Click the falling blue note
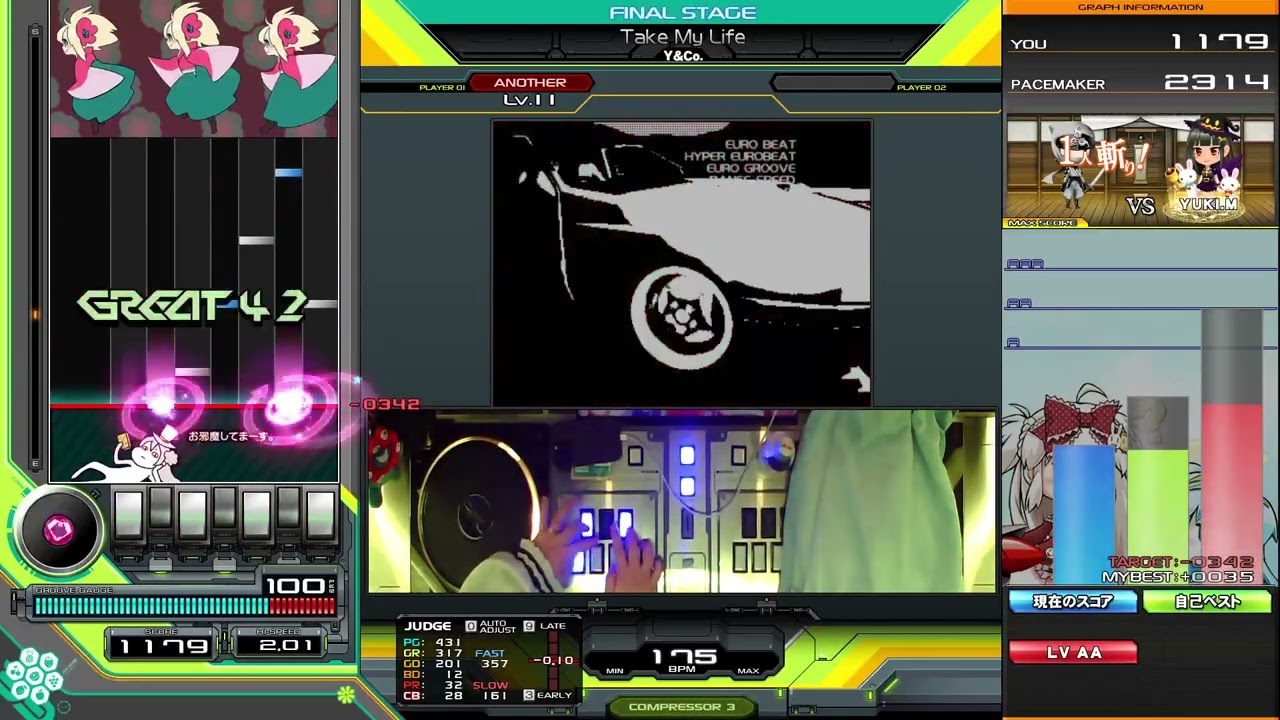The image size is (1280, 720). (289, 173)
